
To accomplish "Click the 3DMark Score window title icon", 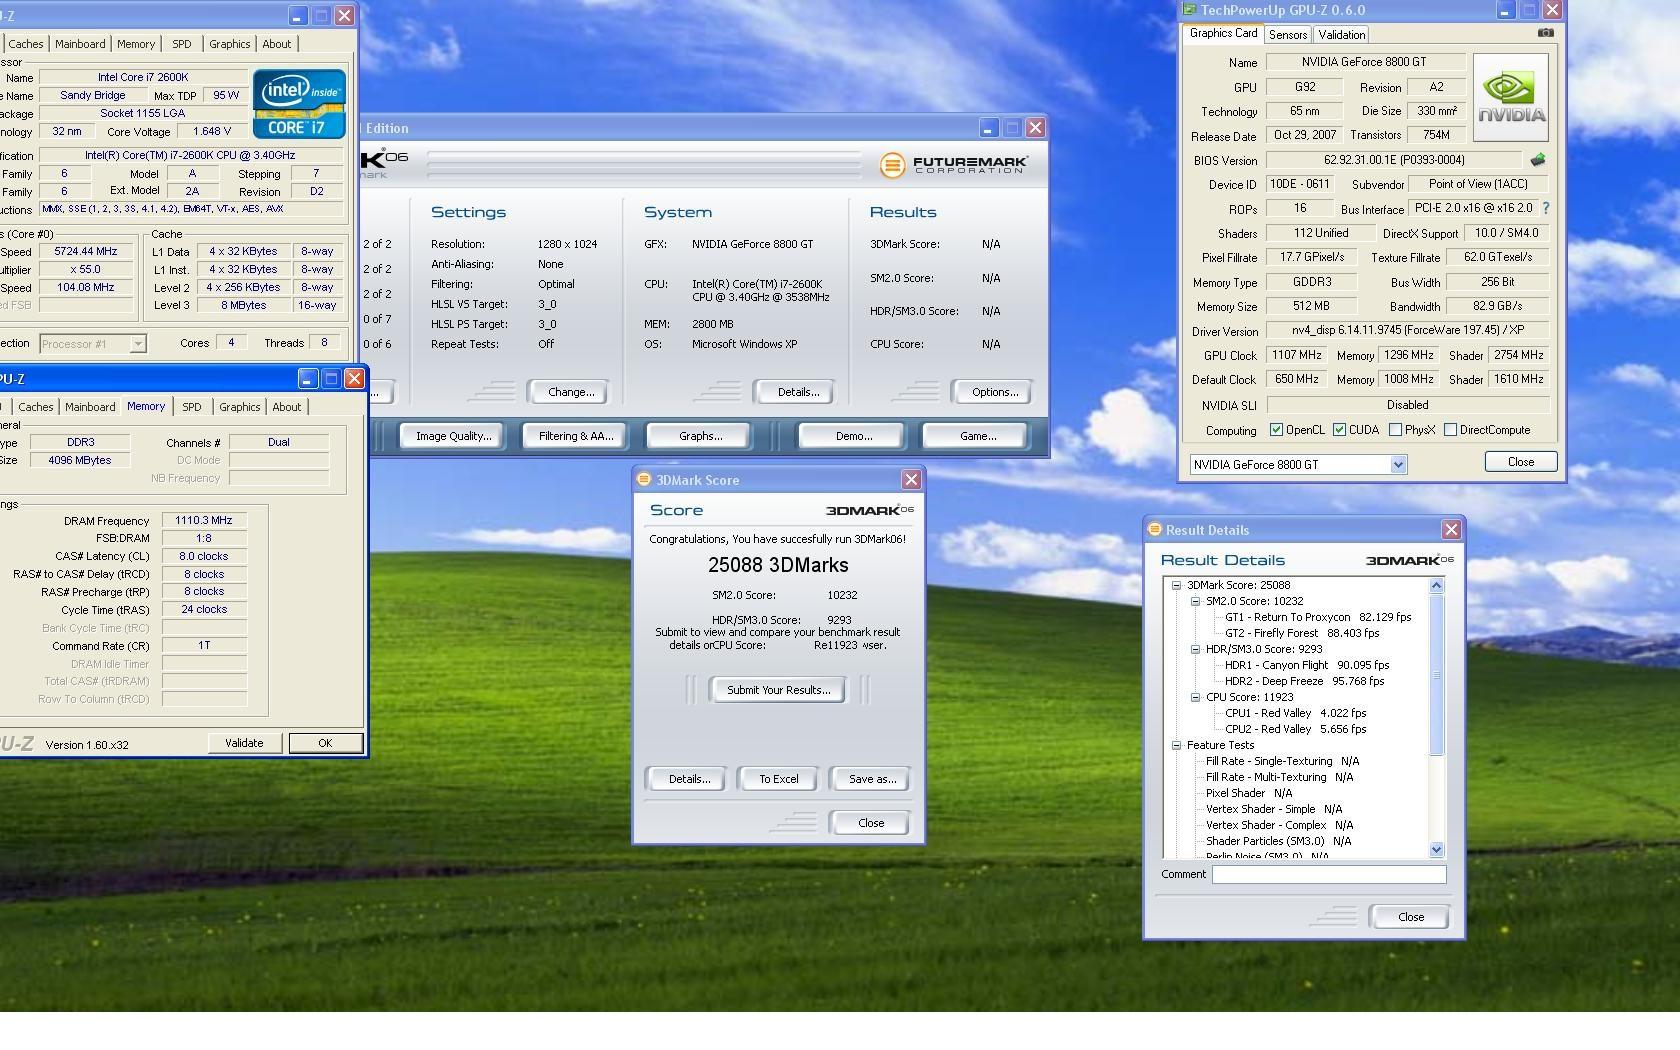I will pos(645,480).
